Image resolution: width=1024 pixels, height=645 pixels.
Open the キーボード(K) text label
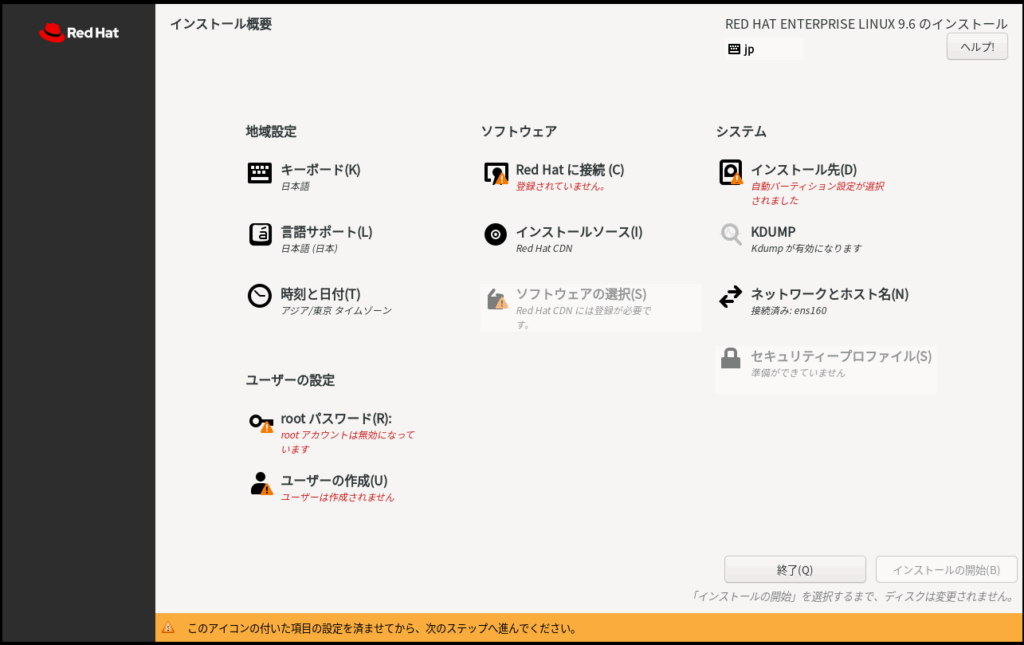point(320,170)
